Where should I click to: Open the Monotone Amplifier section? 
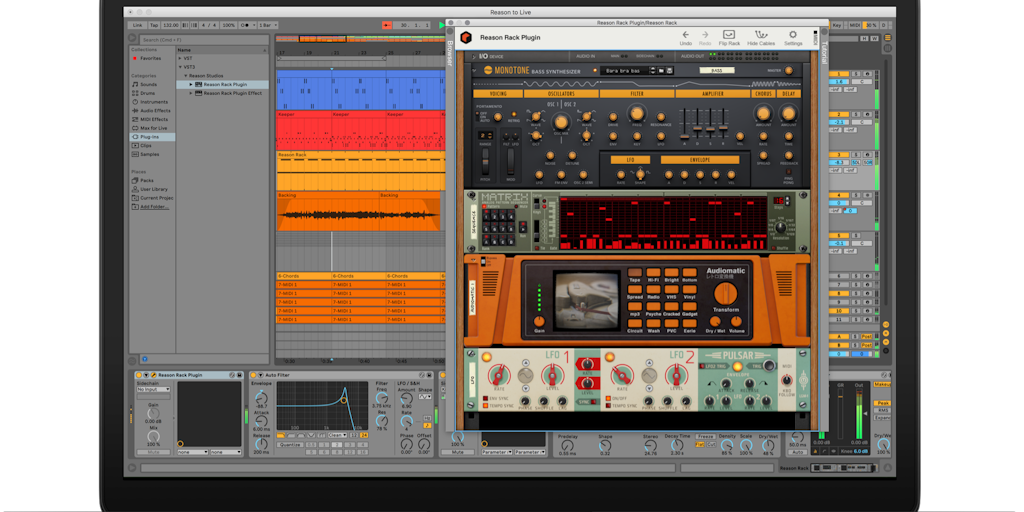pyautogui.click(x=712, y=93)
